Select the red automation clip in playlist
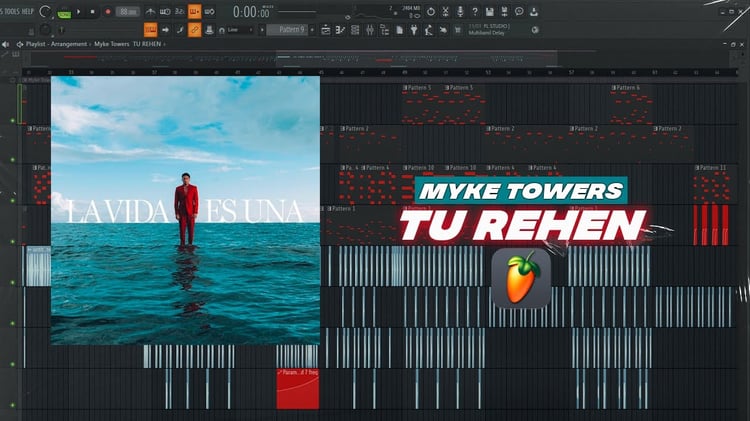Image resolution: width=750 pixels, height=421 pixels. tap(298, 389)
